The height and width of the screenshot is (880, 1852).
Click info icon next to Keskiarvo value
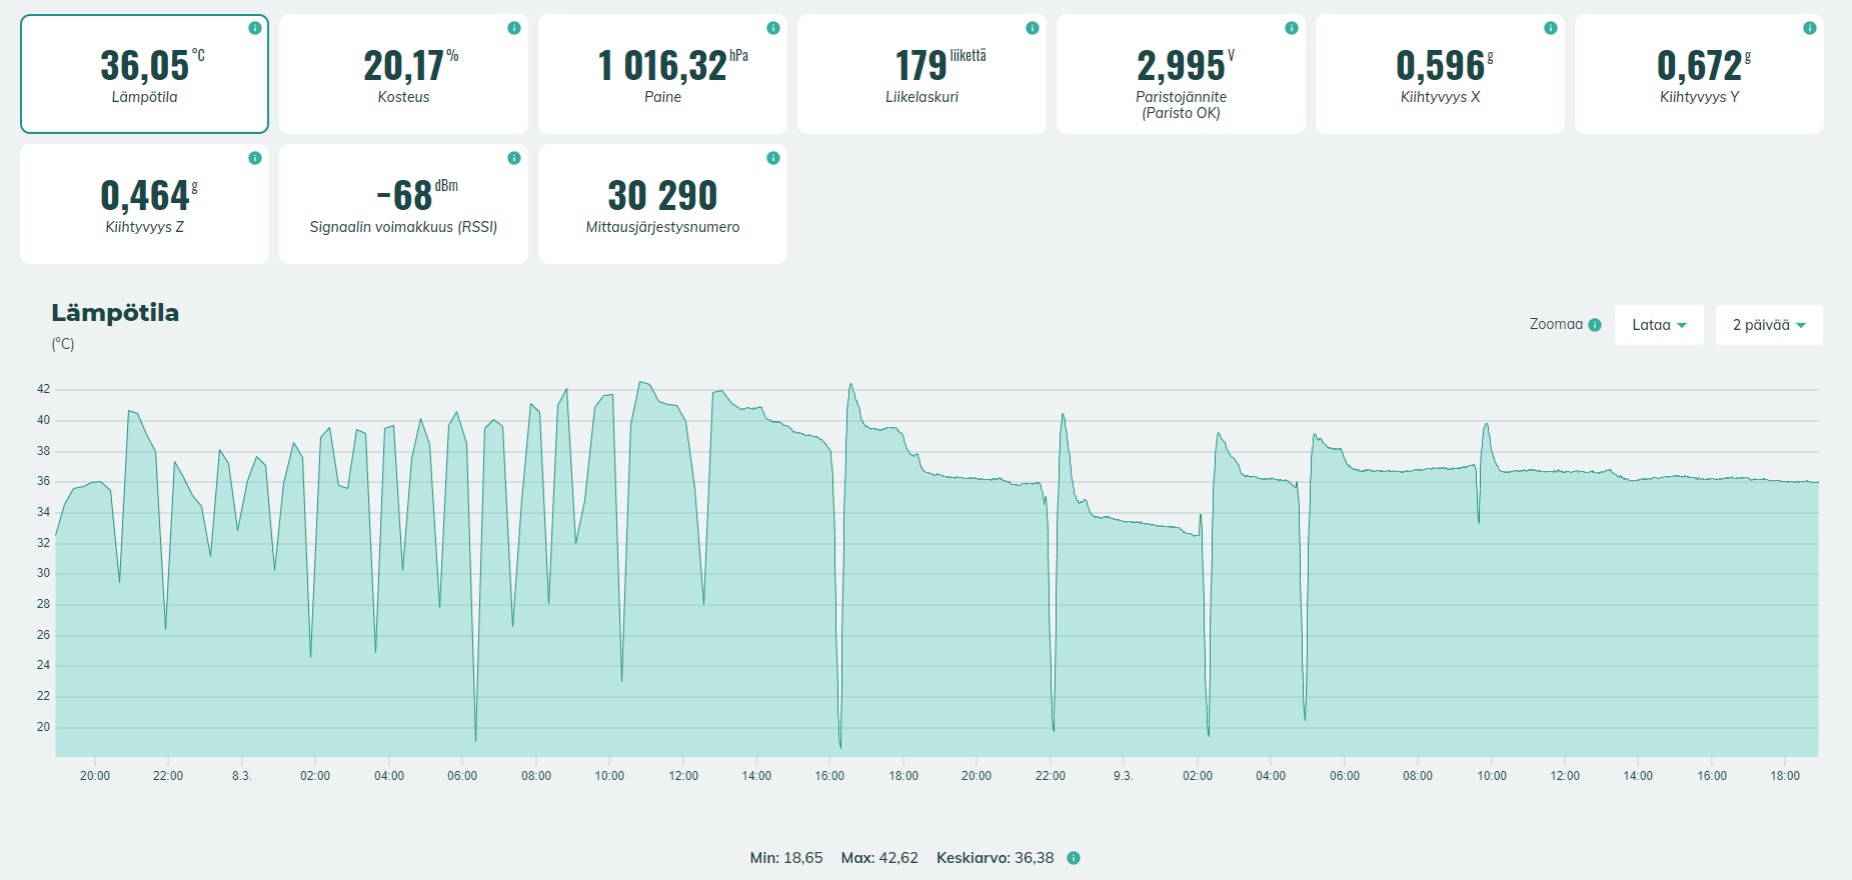click(x=1073, y=858)
